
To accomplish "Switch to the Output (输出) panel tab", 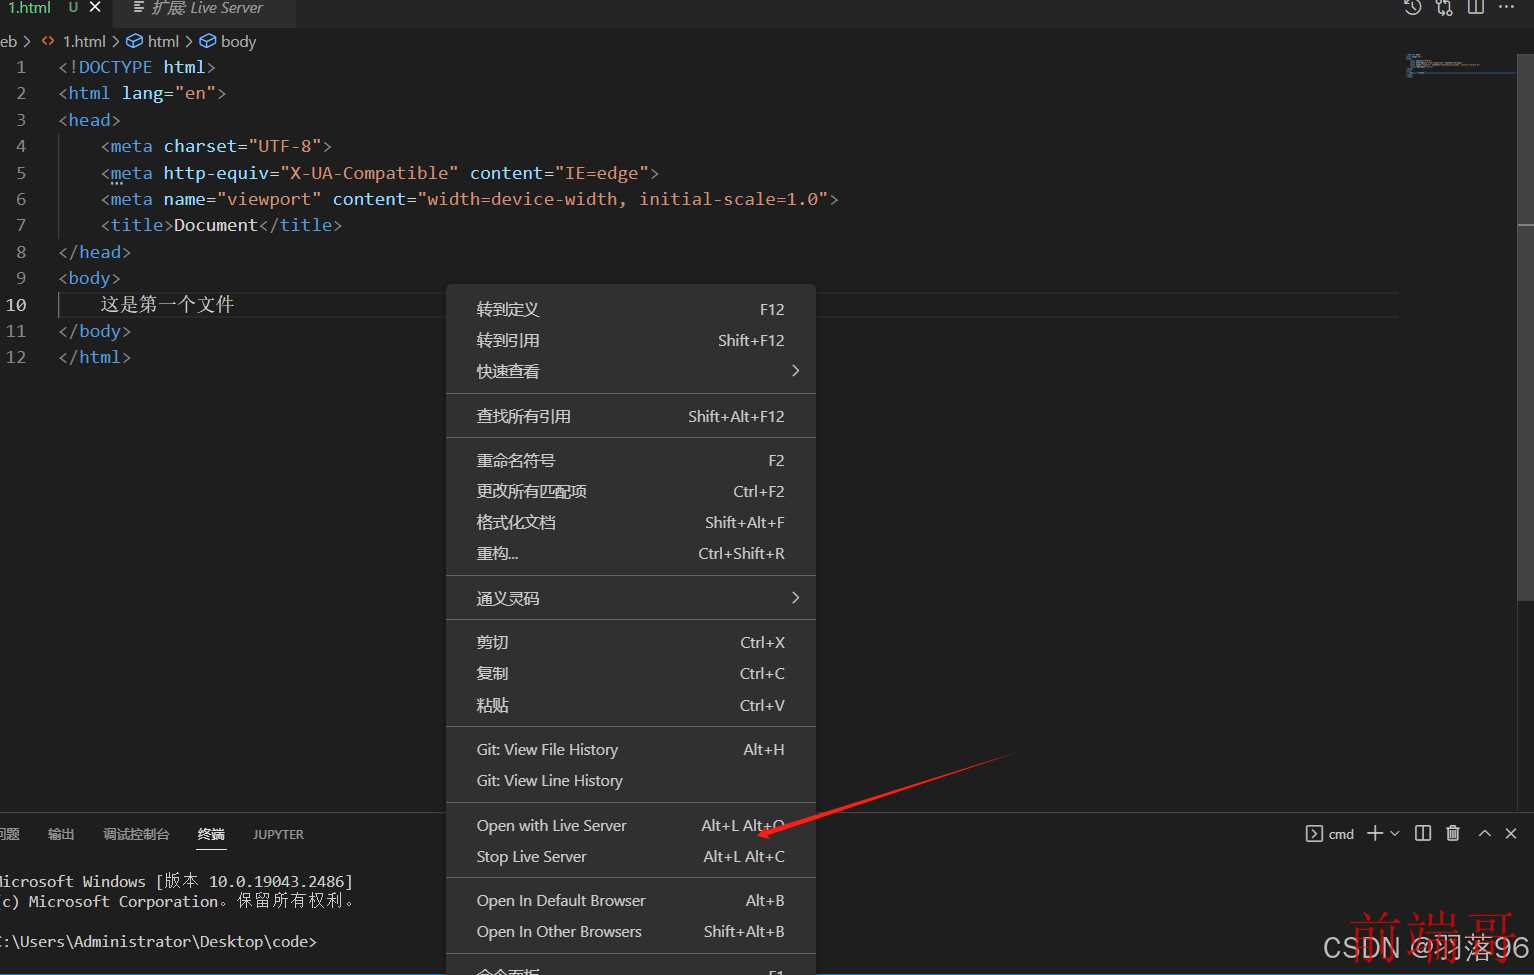I will click(61, 834).
